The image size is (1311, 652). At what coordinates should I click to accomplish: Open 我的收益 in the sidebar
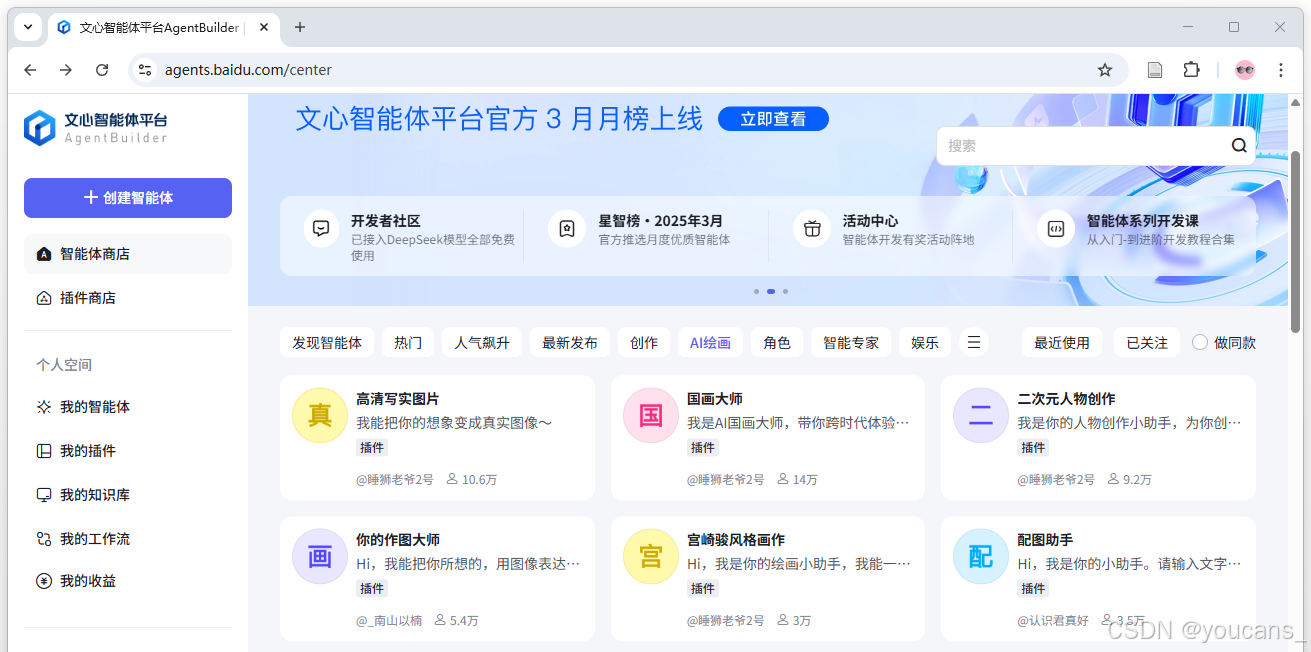coord(128,581)
